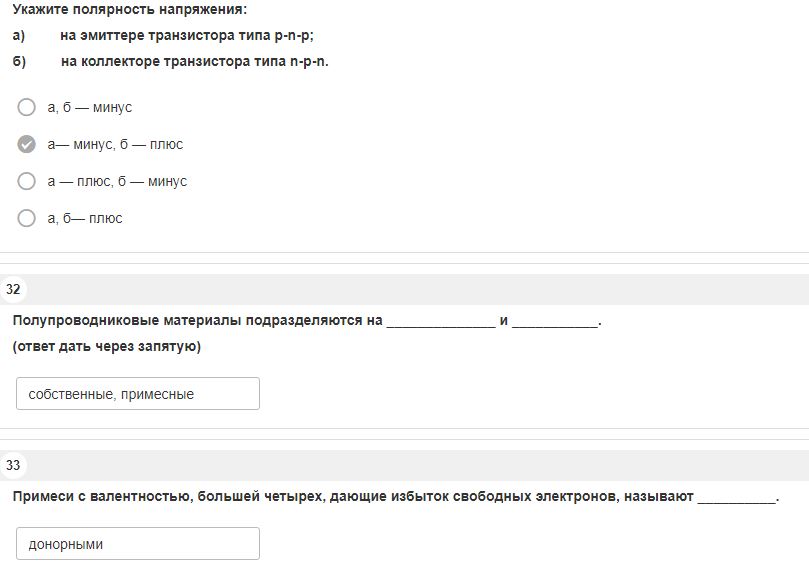
Task: Click answer label 'а — плюс, б — минус'
Action: tap(117, 182)
